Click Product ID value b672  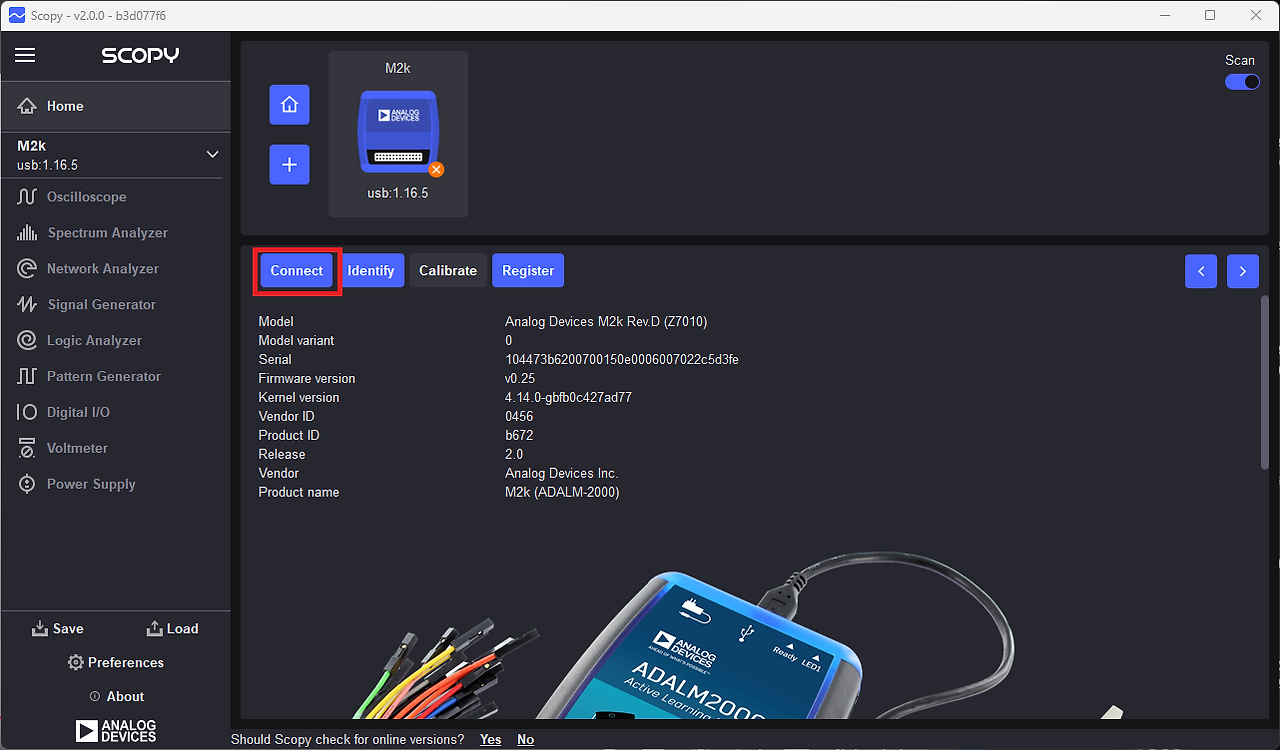coord(519,436)
